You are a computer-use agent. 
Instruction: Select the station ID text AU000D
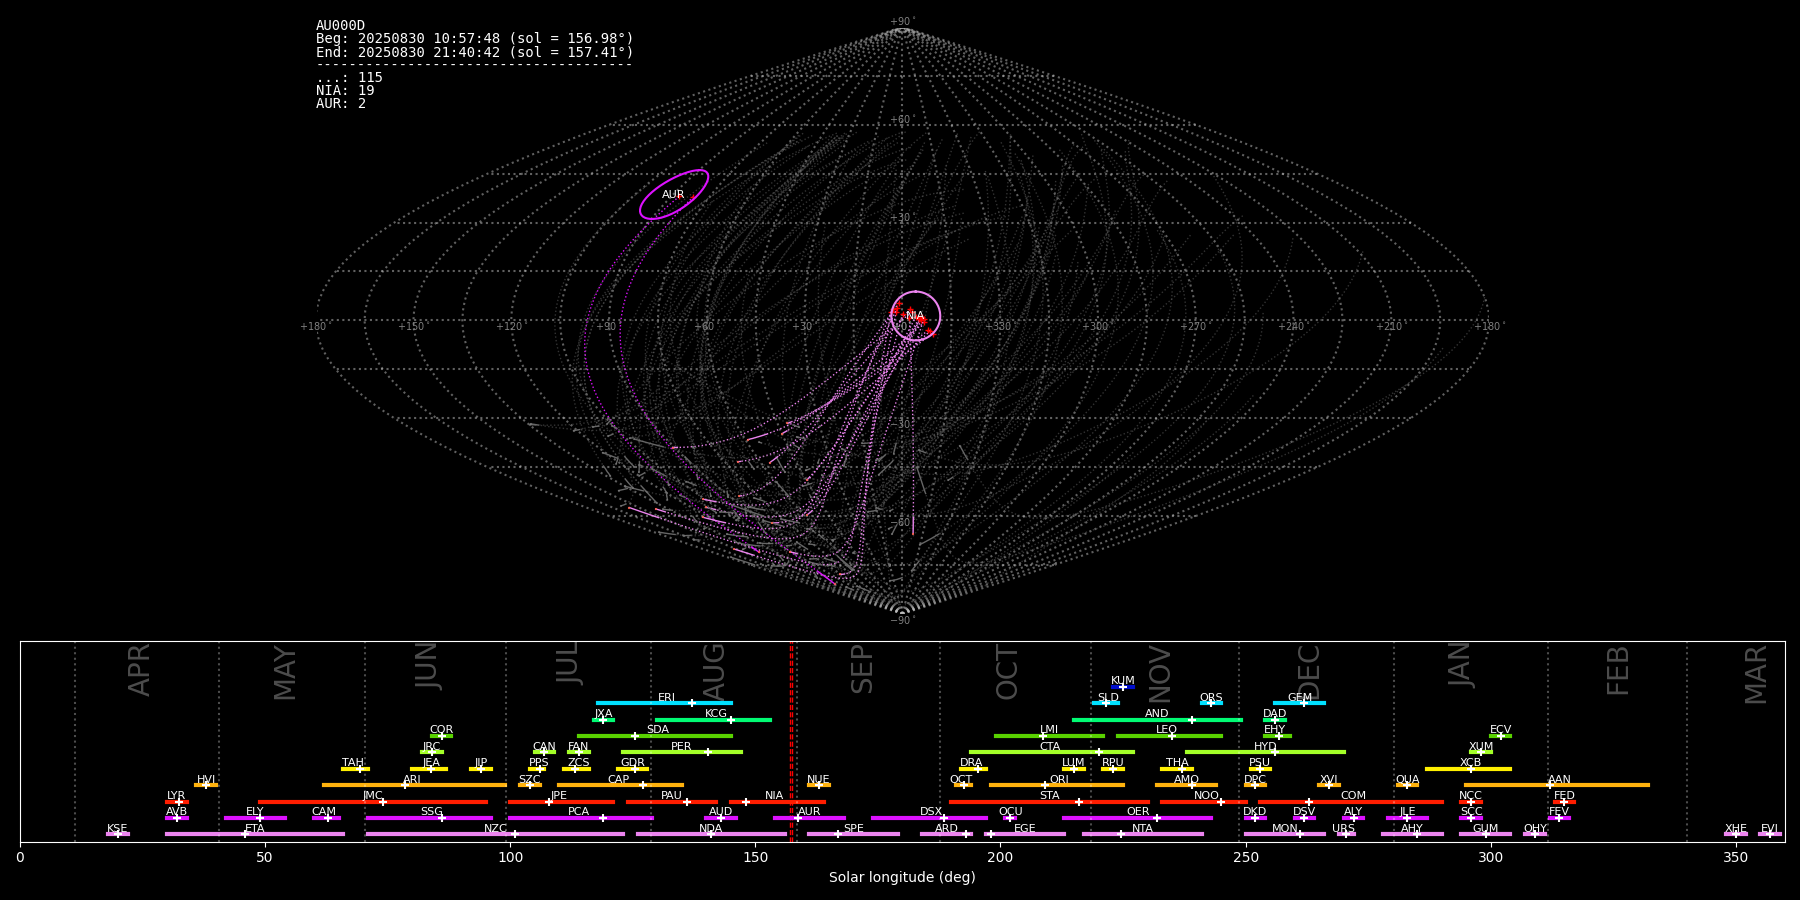tap(340, 26)
